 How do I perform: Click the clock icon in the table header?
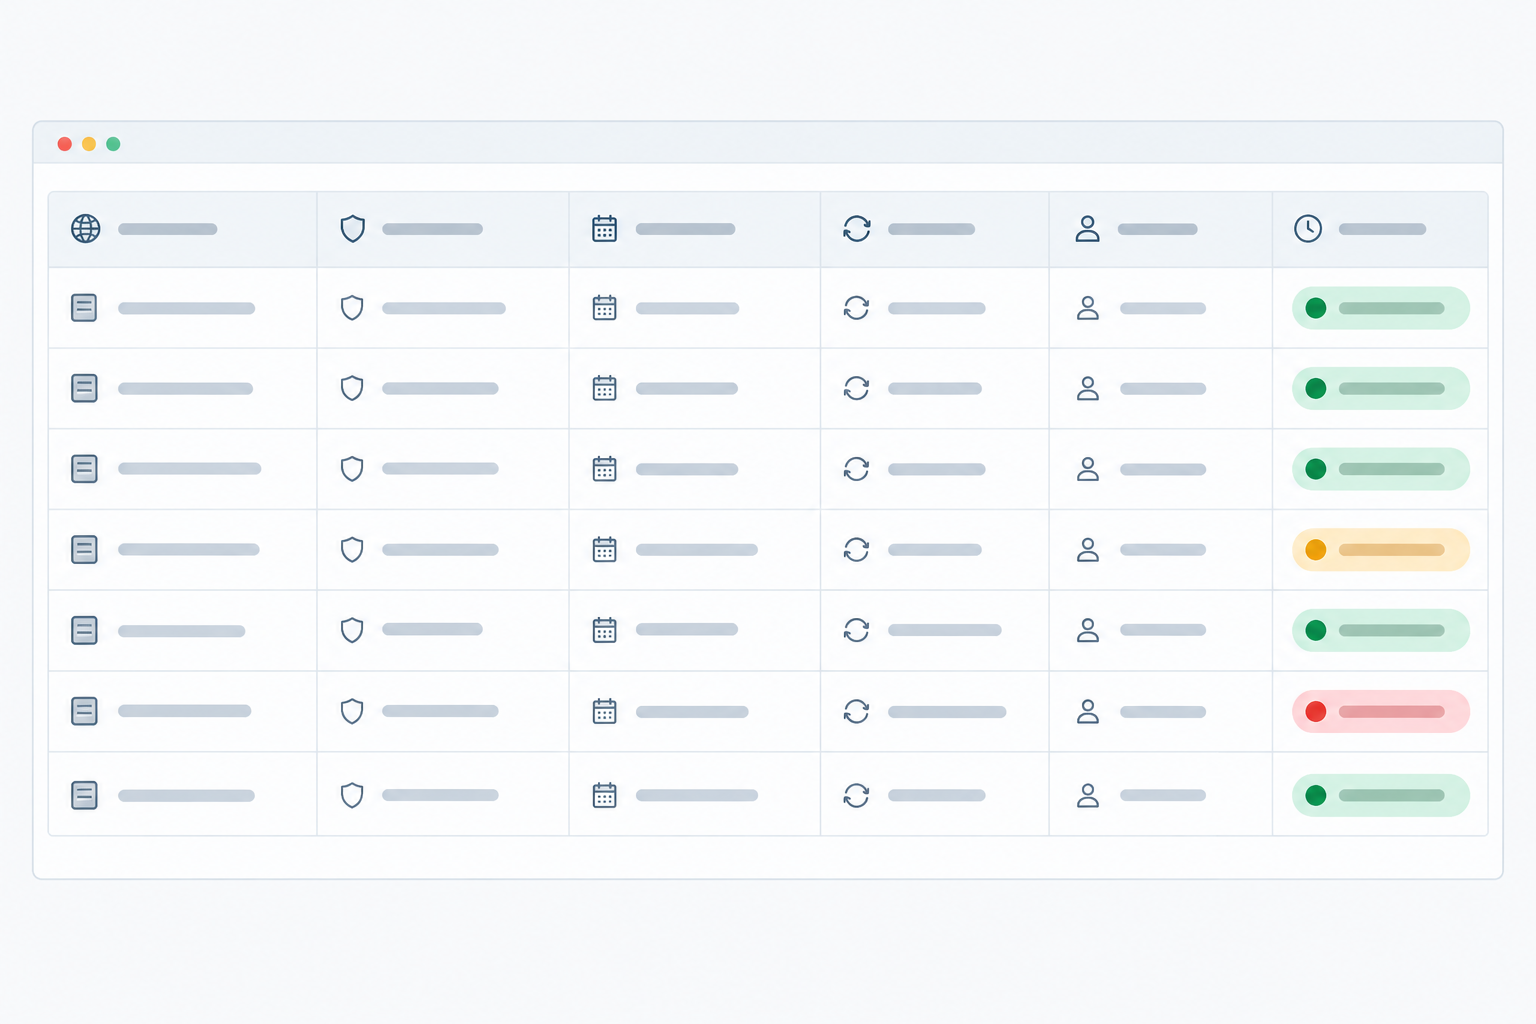point(1308,229)
